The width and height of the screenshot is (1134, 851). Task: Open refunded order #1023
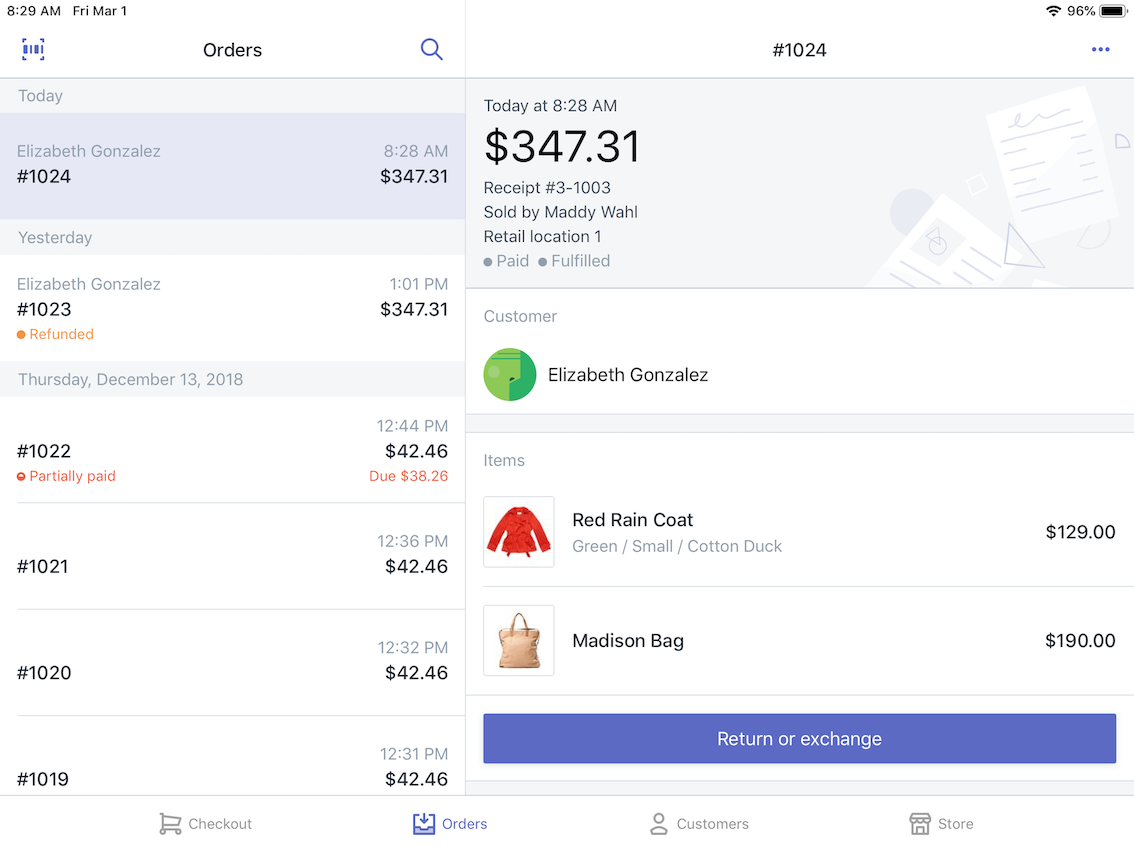(232, 308)
